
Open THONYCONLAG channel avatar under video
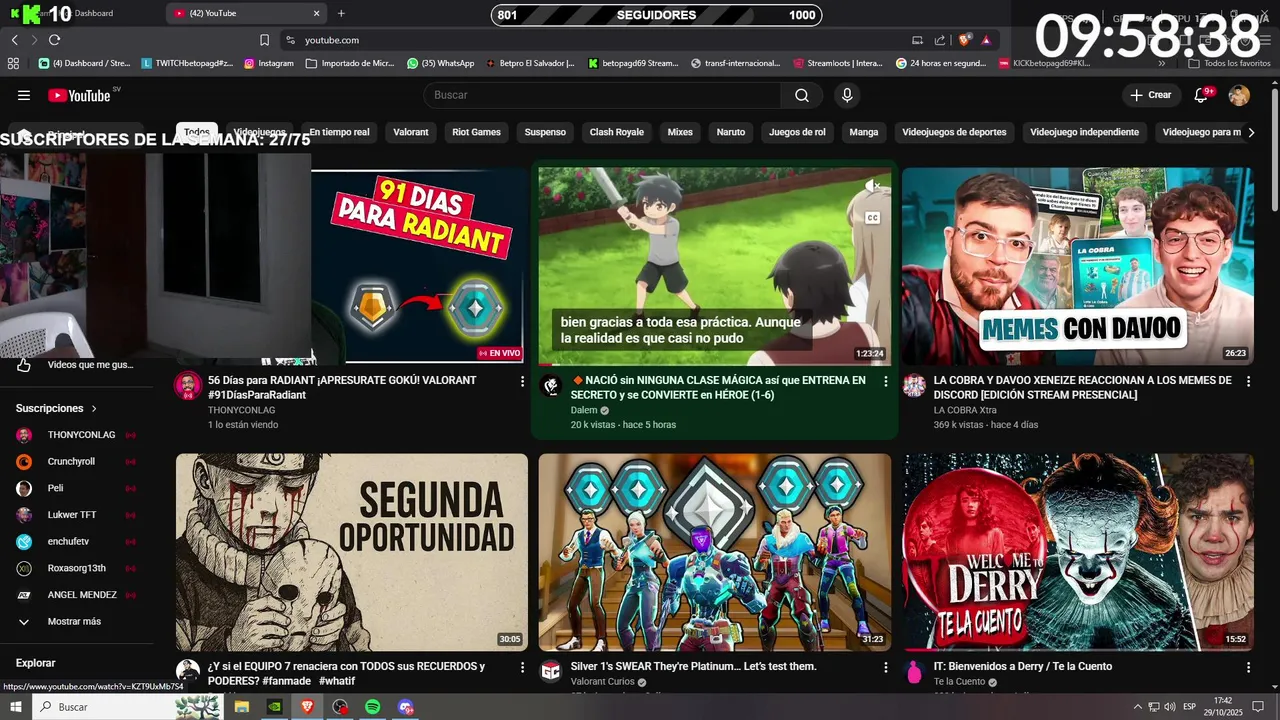[x=188, y=386]
